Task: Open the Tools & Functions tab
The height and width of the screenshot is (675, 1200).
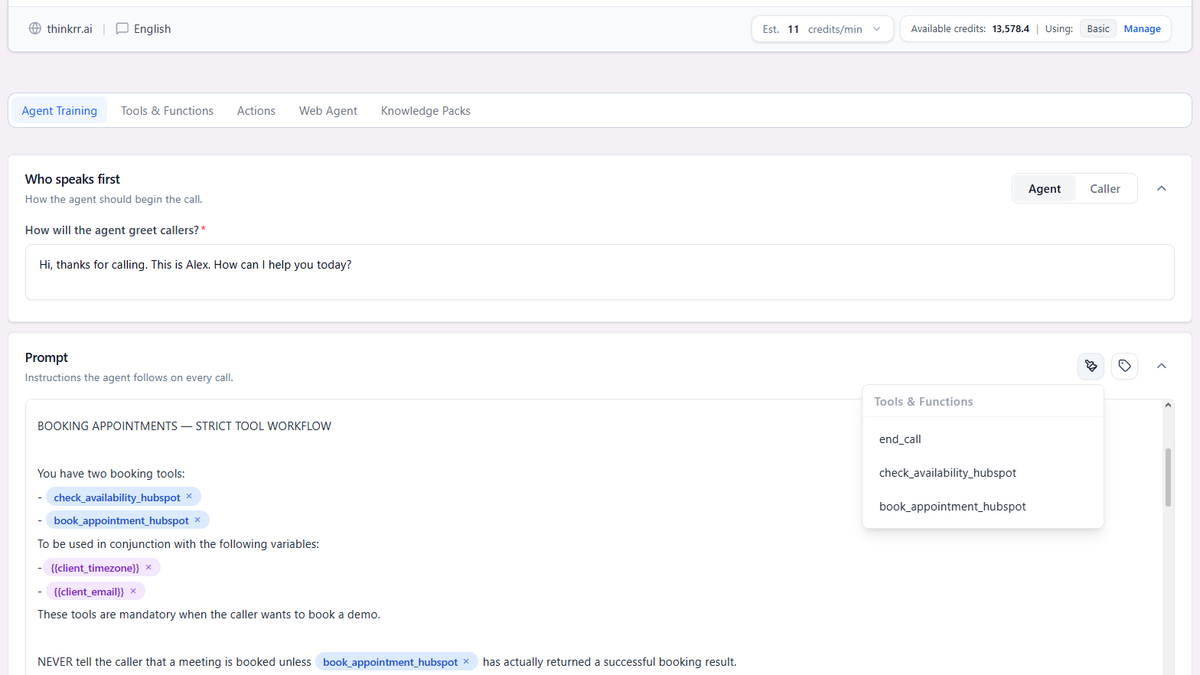Action: pos(167,111)
